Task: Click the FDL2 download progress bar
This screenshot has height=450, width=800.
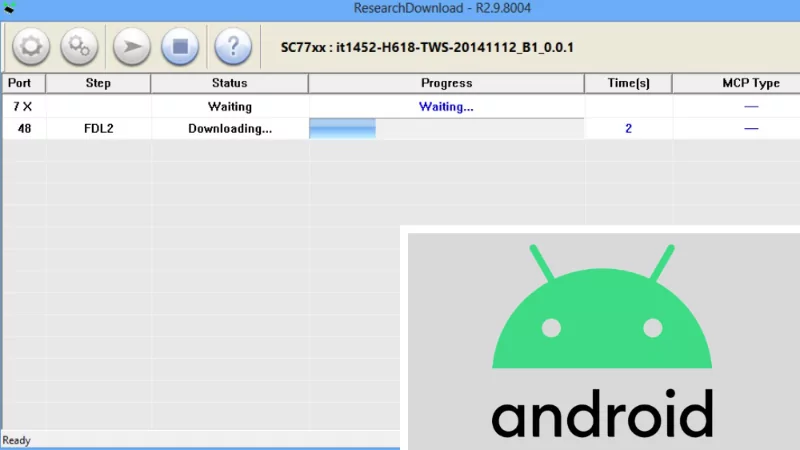Action: 446,129
